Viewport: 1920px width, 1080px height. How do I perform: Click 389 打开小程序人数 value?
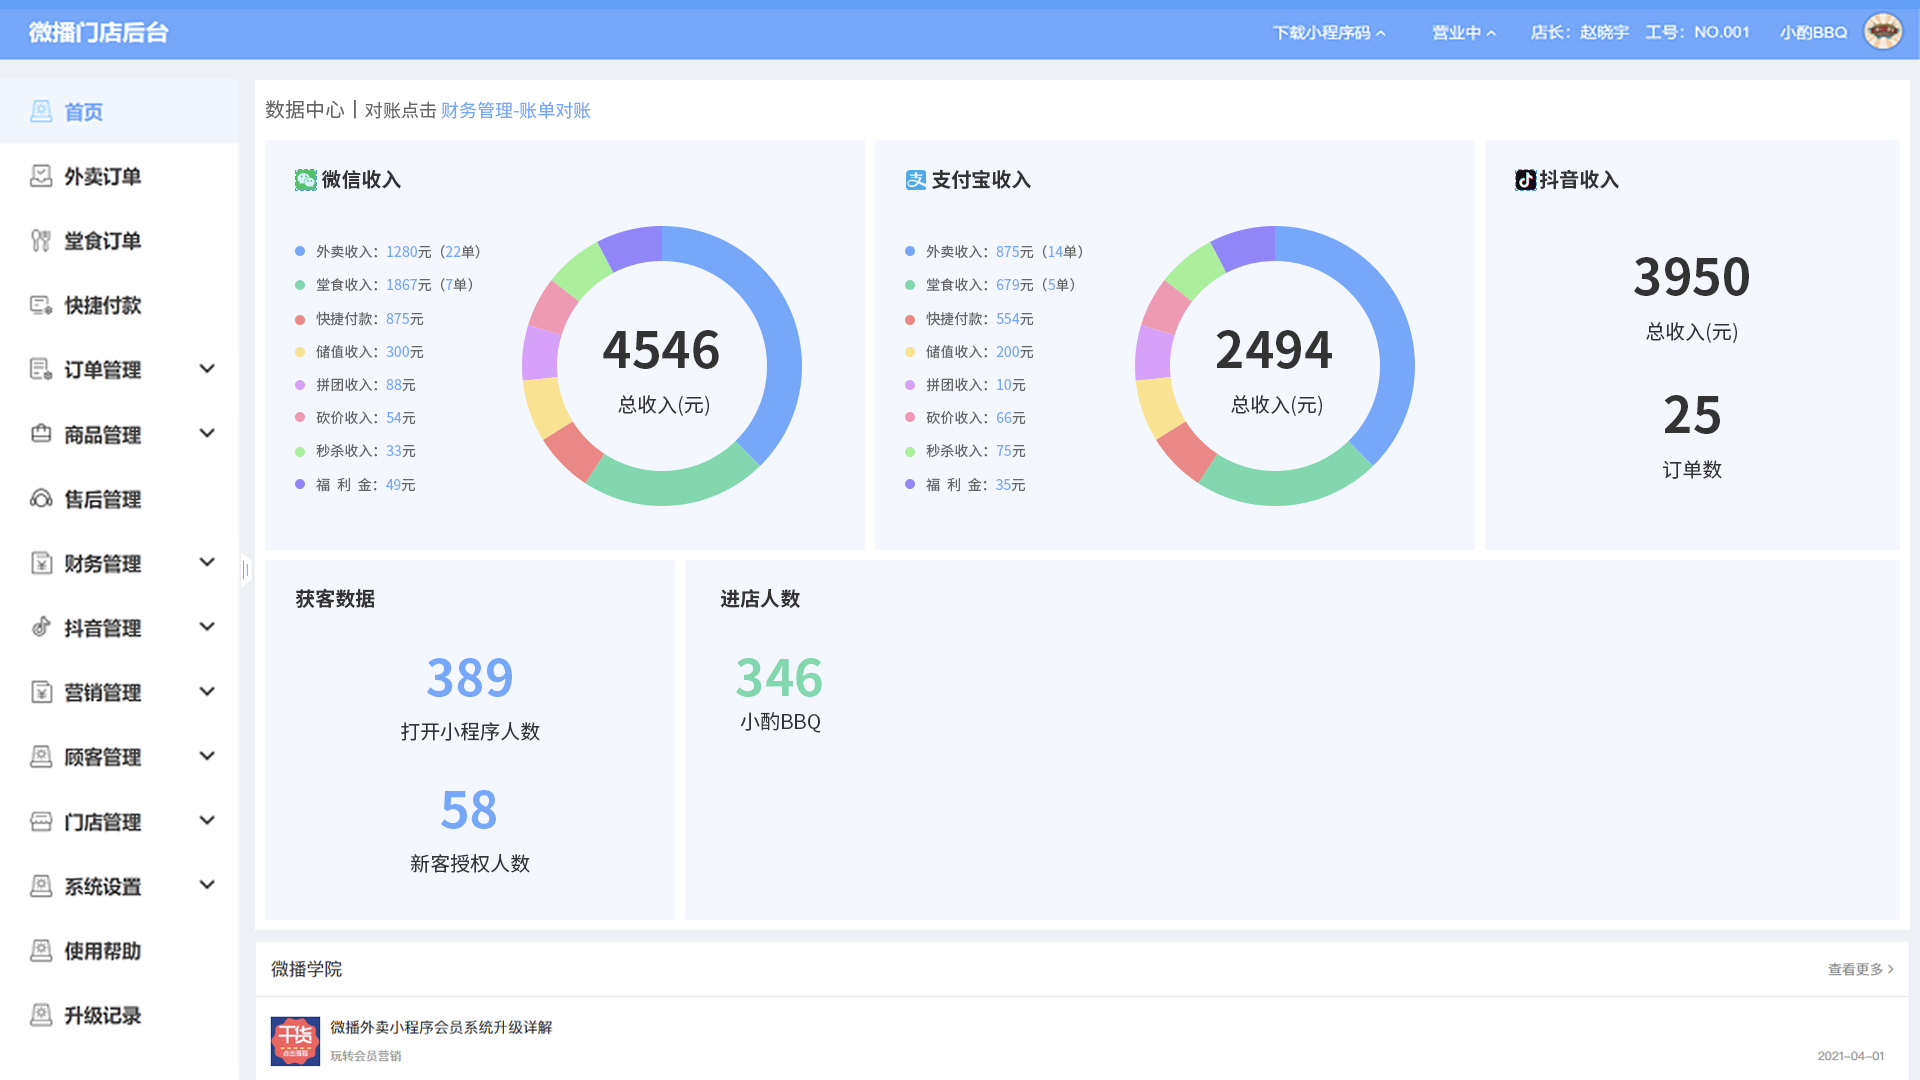pos(470,678)
